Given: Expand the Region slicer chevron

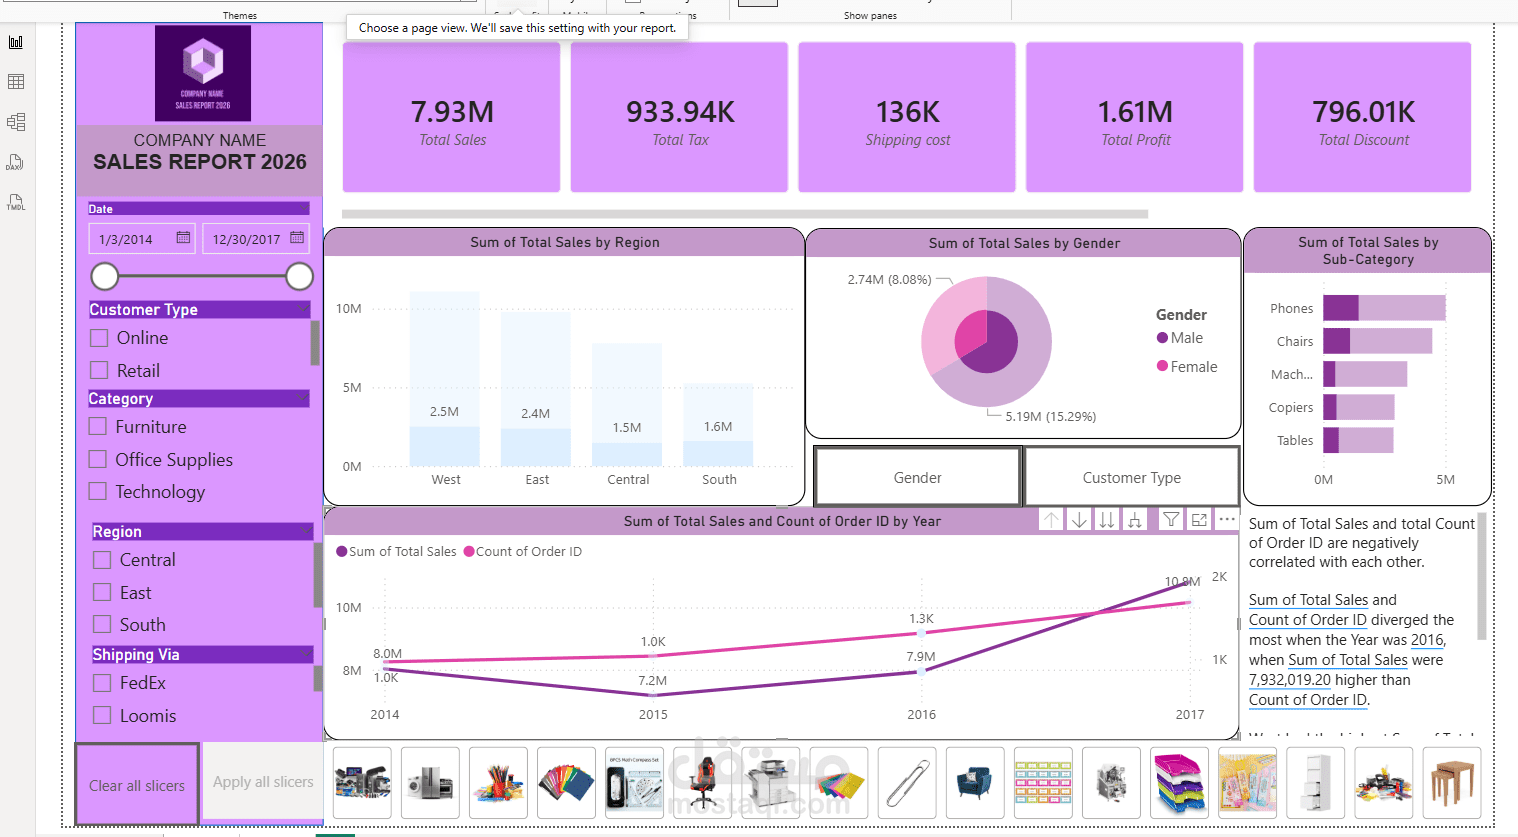Looking at the screenshot, I should [304, 531].
